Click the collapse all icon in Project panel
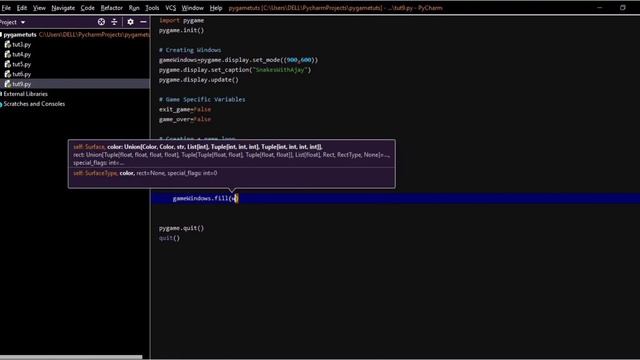Image resolution: width=640 pixels, height=360 pixels. click(x=114, y=22)
